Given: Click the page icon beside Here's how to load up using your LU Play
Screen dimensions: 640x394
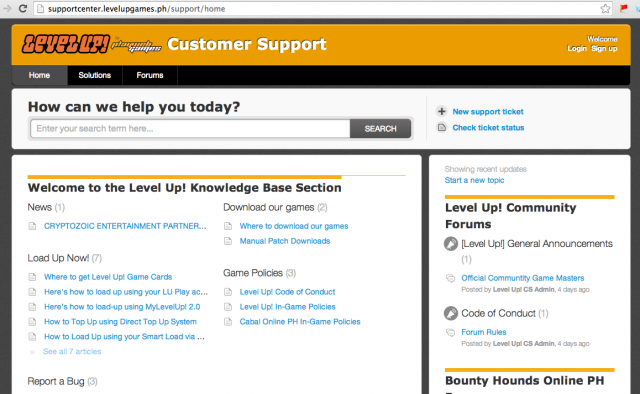Looking at the screenshot, I should [32, 292].
